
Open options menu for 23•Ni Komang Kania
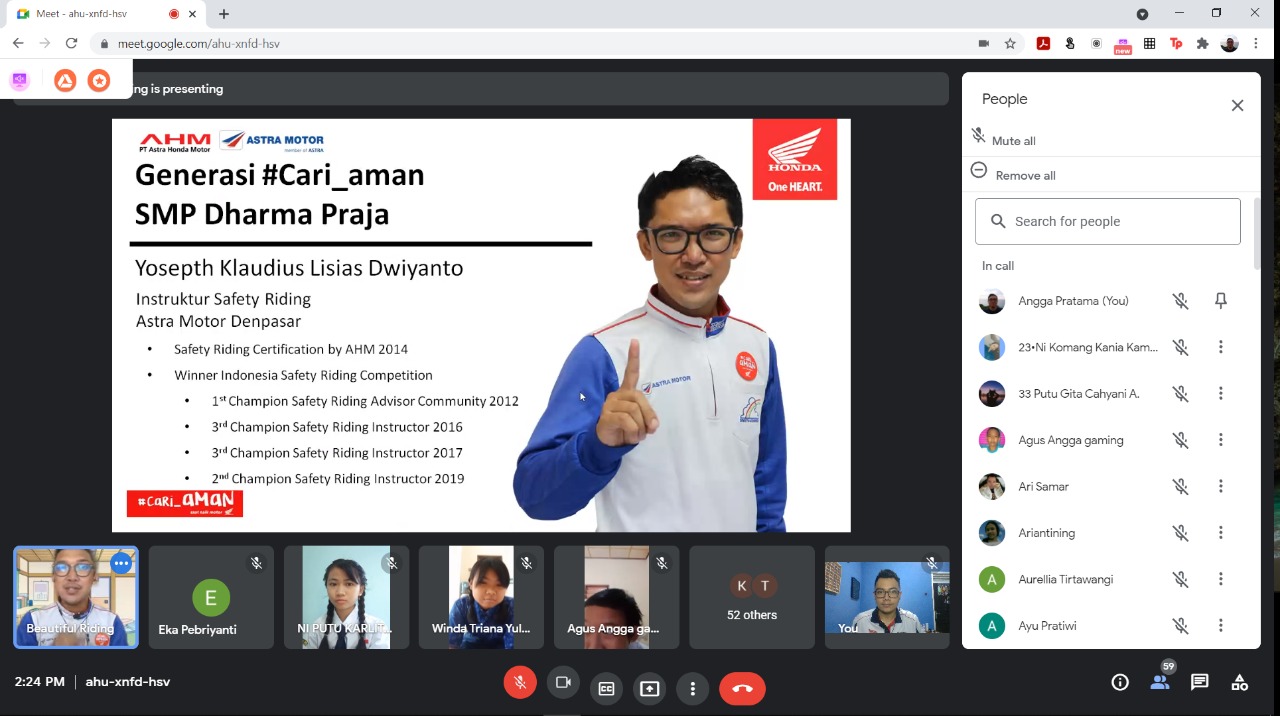[1221, 347]
